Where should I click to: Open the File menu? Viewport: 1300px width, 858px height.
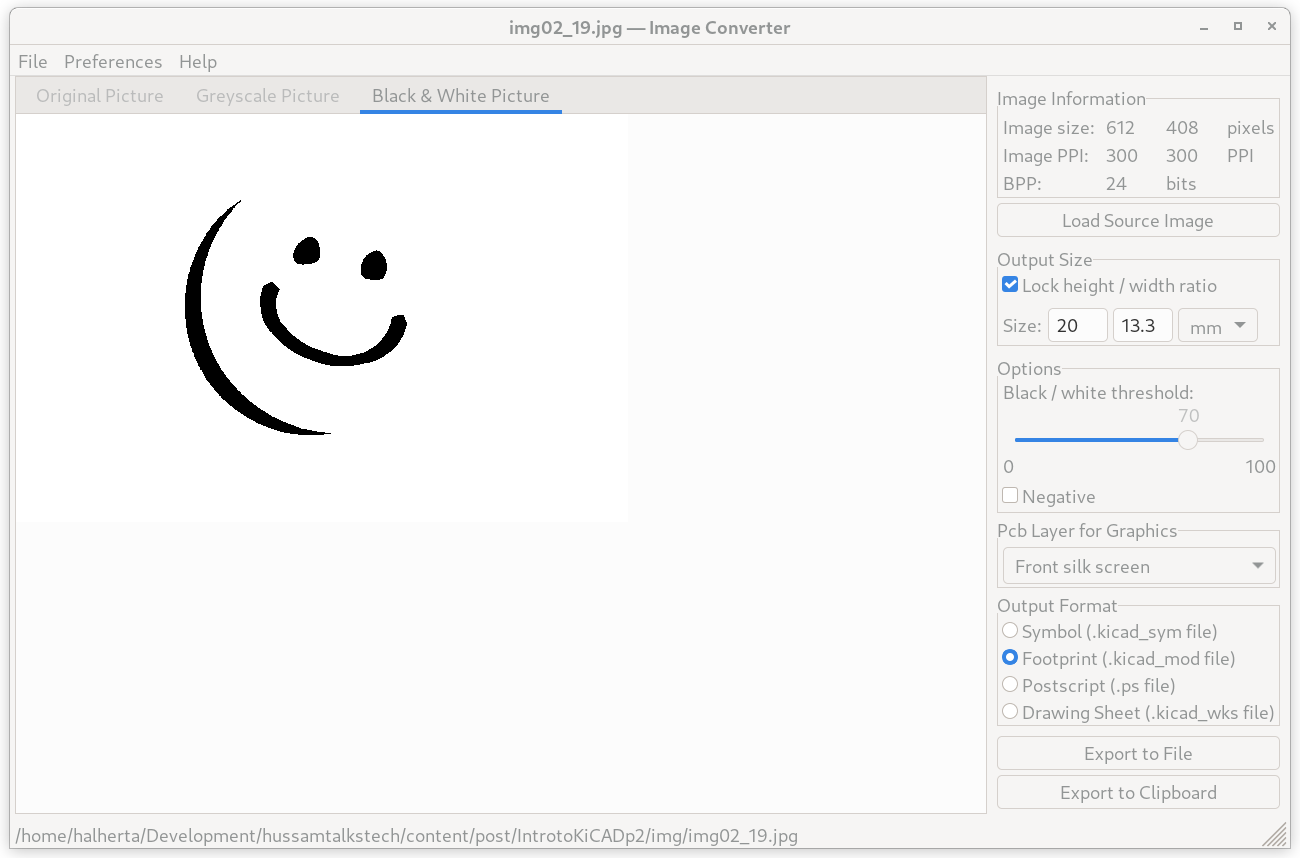point(33,61)
